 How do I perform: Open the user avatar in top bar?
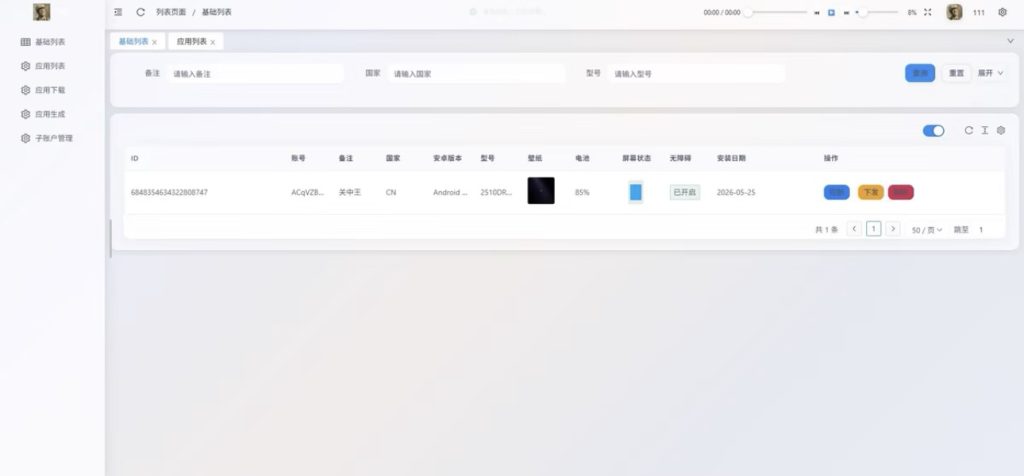point(954,12)
